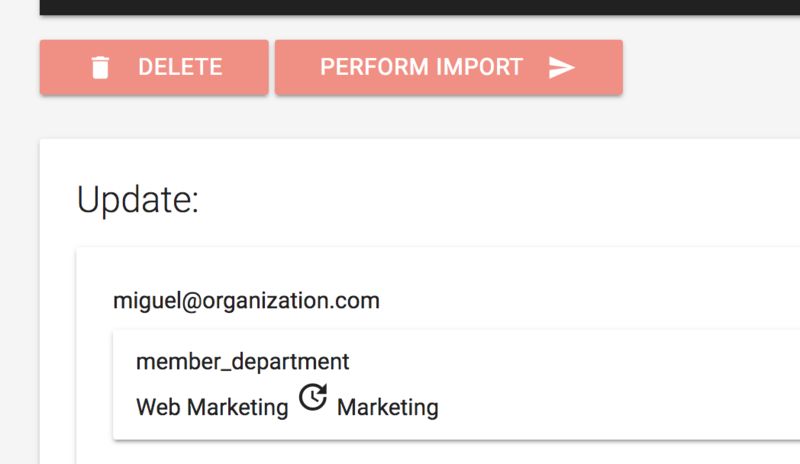Click empty space right of PERFORM IMPORT
Screen dimensions: 800x464
click(x=710, y=68)
